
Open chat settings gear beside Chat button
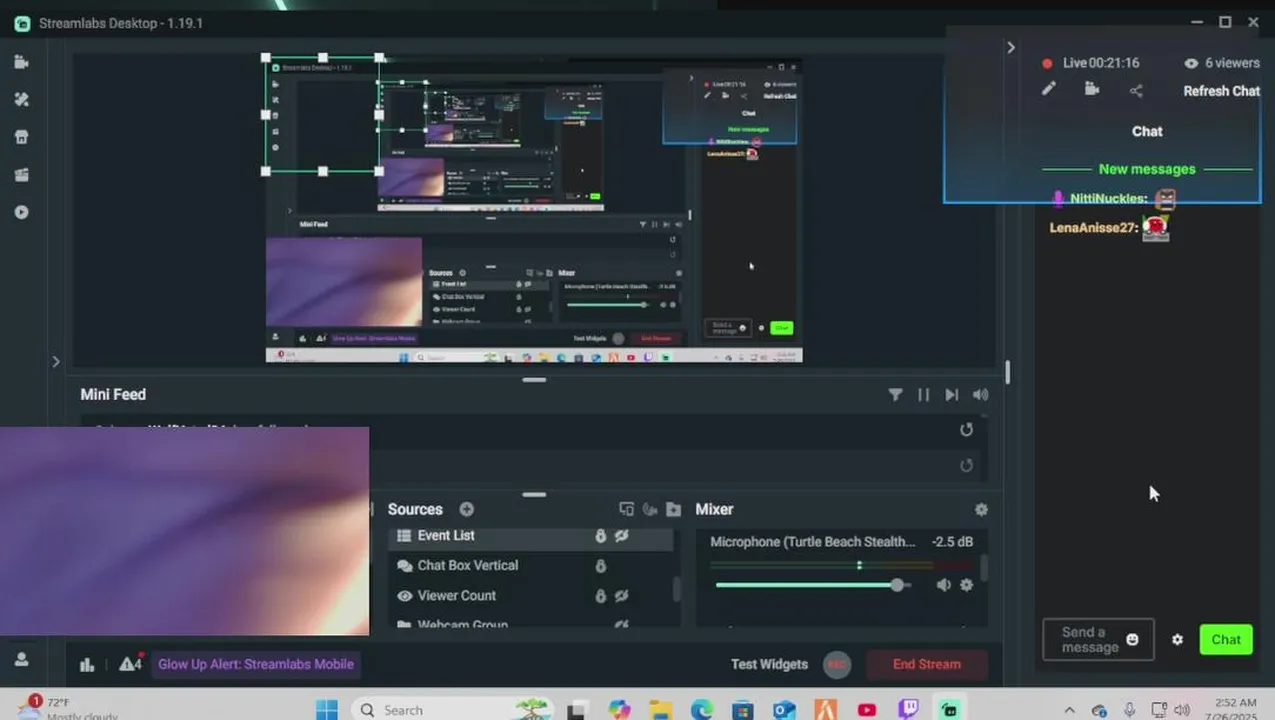point(1177,639)
